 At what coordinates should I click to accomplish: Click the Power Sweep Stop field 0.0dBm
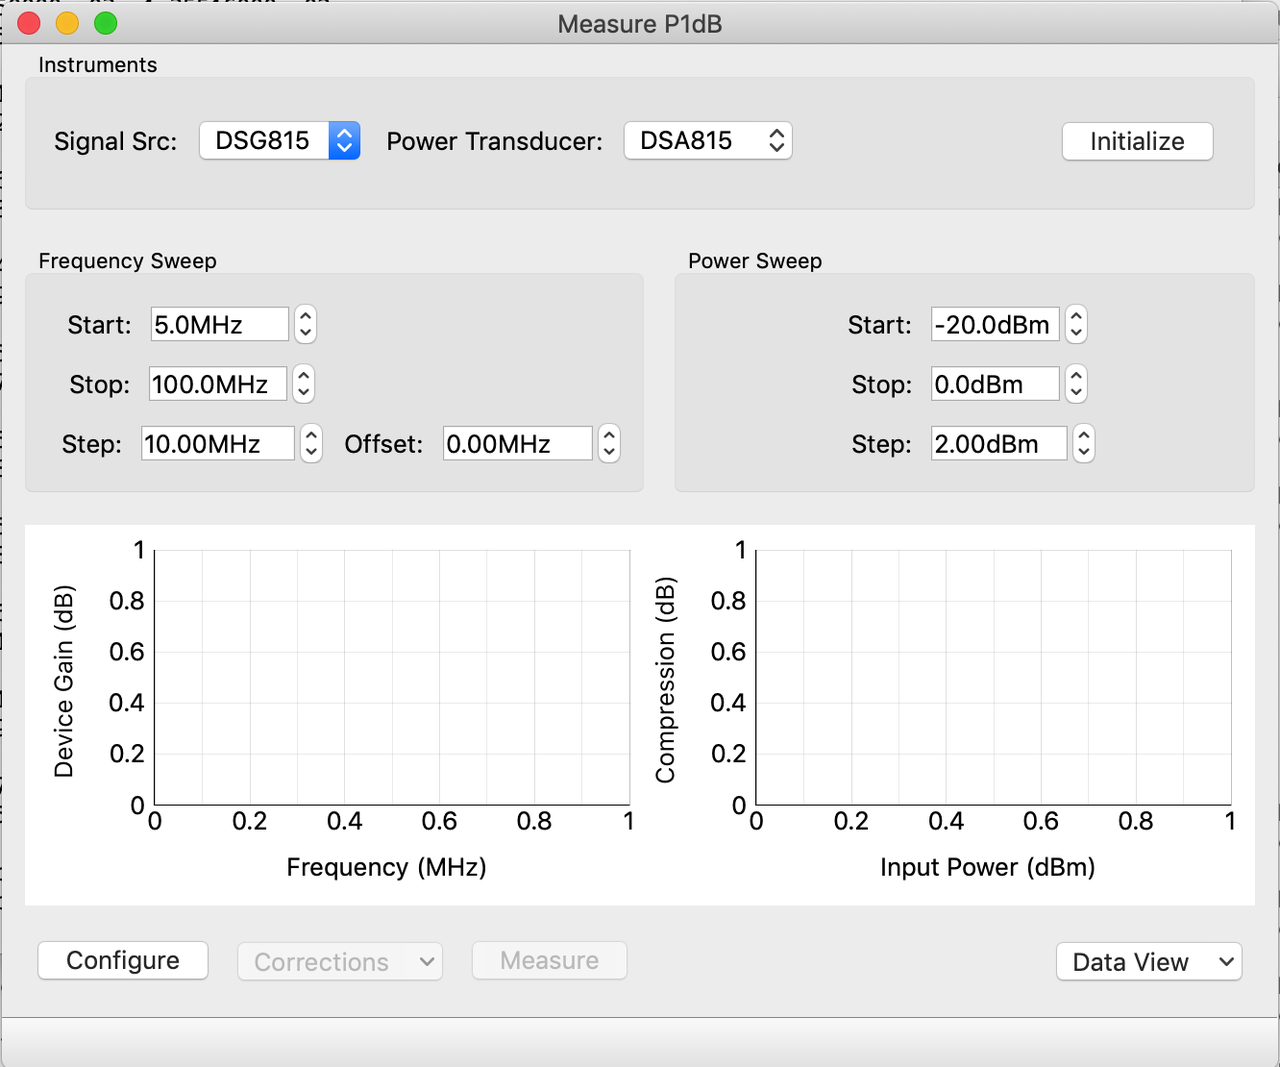click(x=995, y=384)
